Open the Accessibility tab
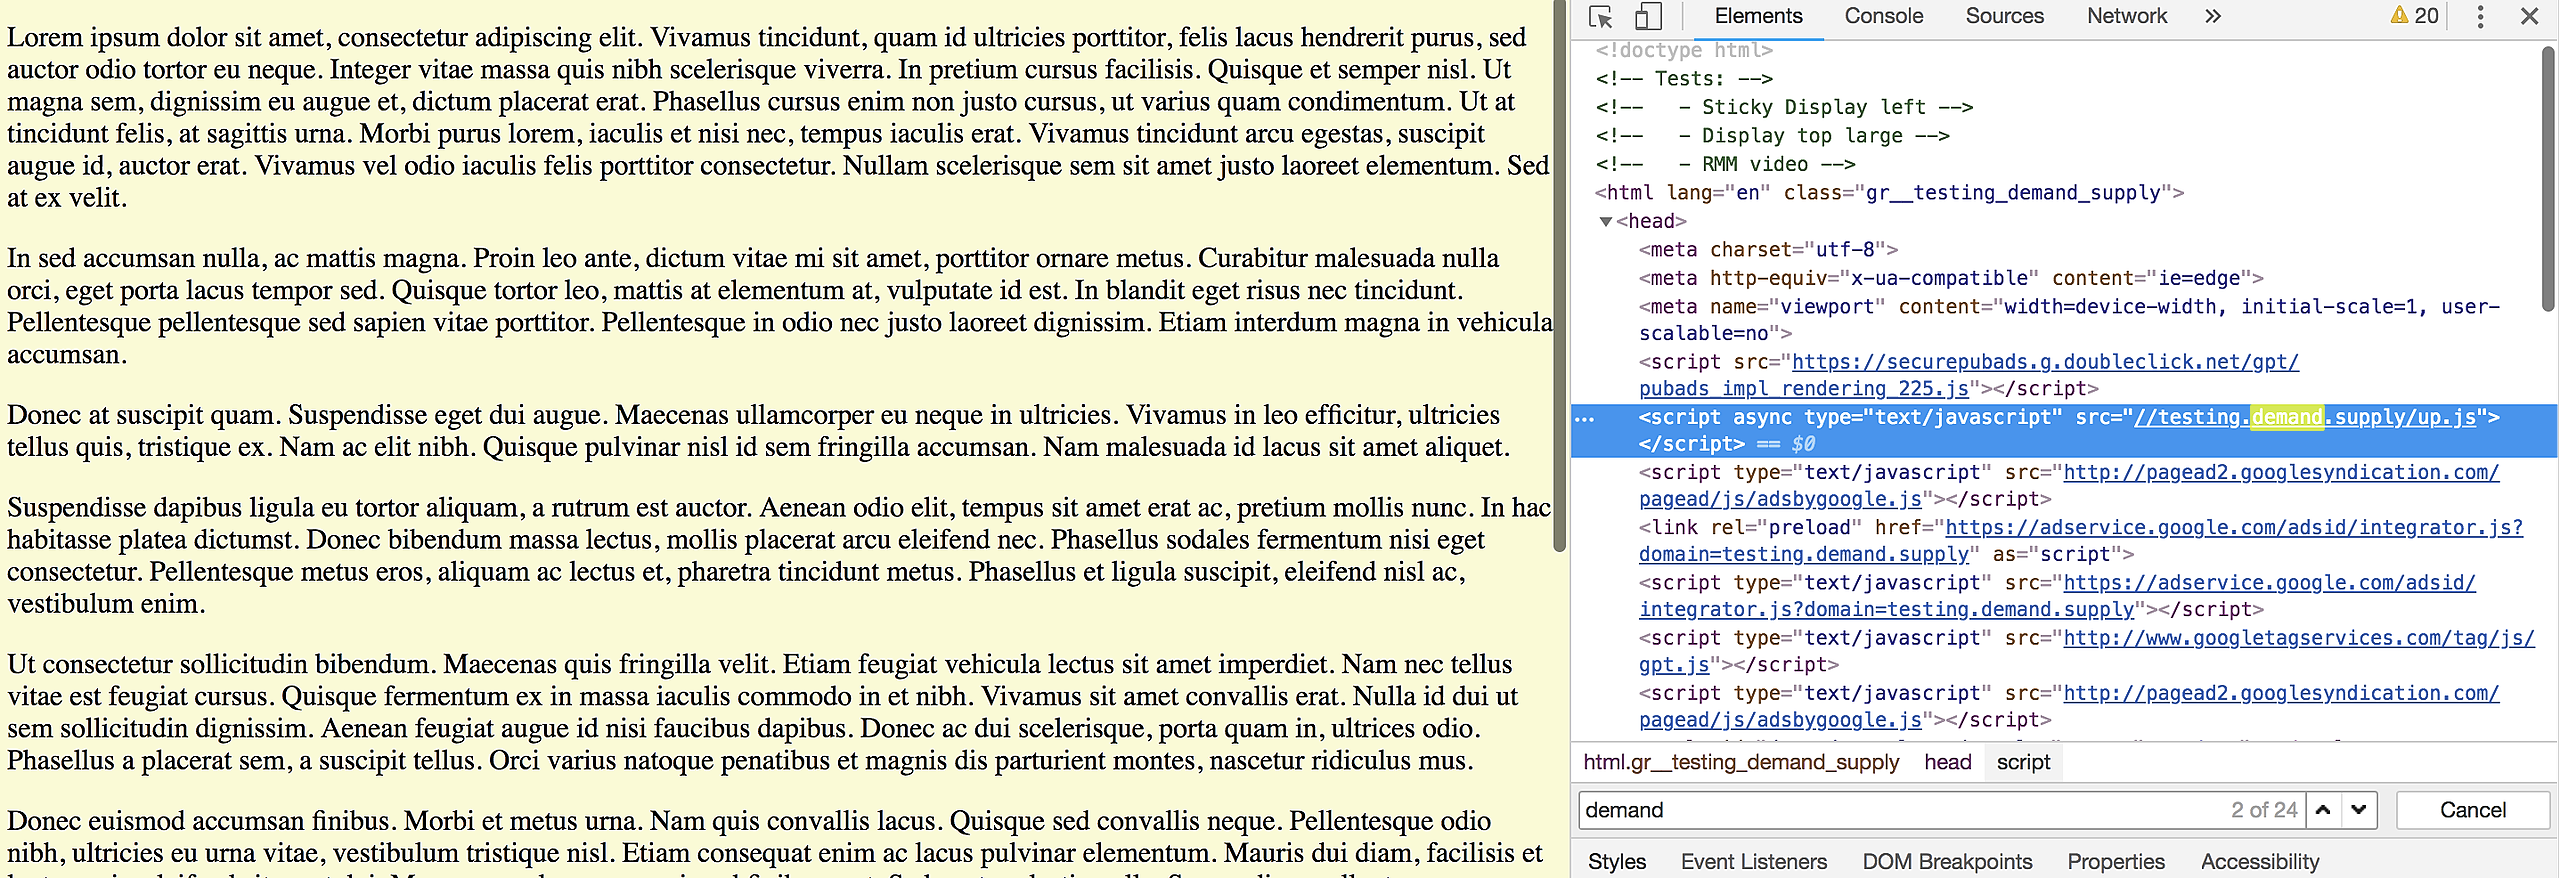 point(2260,861)
